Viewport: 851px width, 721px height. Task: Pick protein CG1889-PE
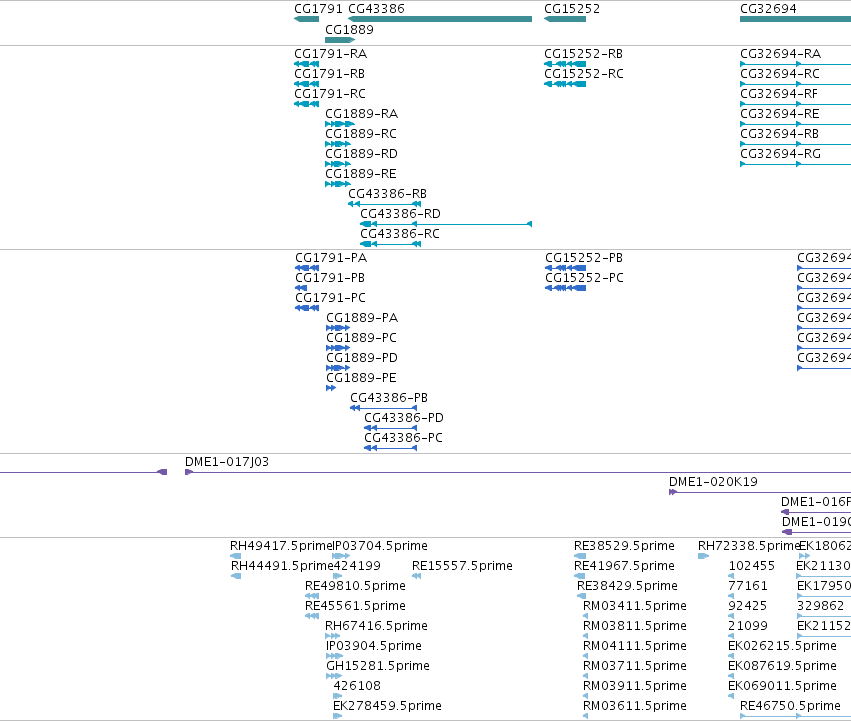tap(361, 378)
